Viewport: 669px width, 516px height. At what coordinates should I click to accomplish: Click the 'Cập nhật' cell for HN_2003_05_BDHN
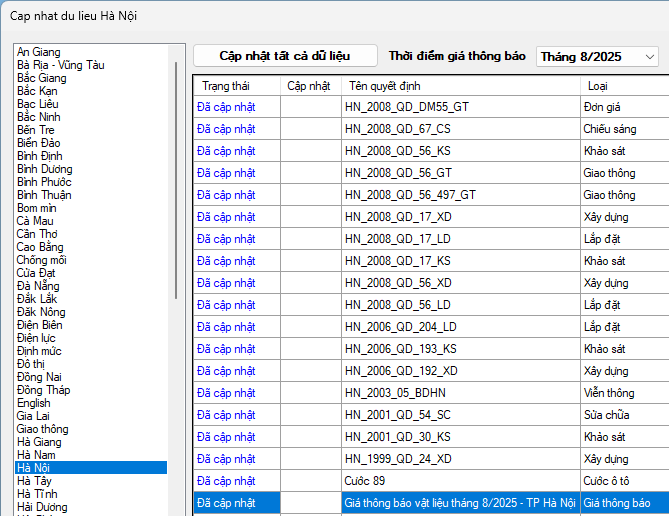click(310, 393)
